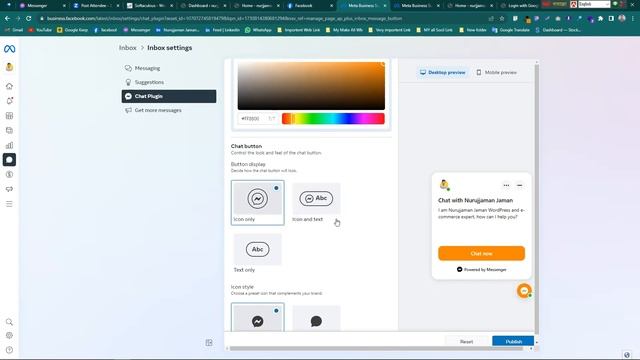Open the New folder bookmark folder
This screenshot has width=640, height=360.
[473, 30]
